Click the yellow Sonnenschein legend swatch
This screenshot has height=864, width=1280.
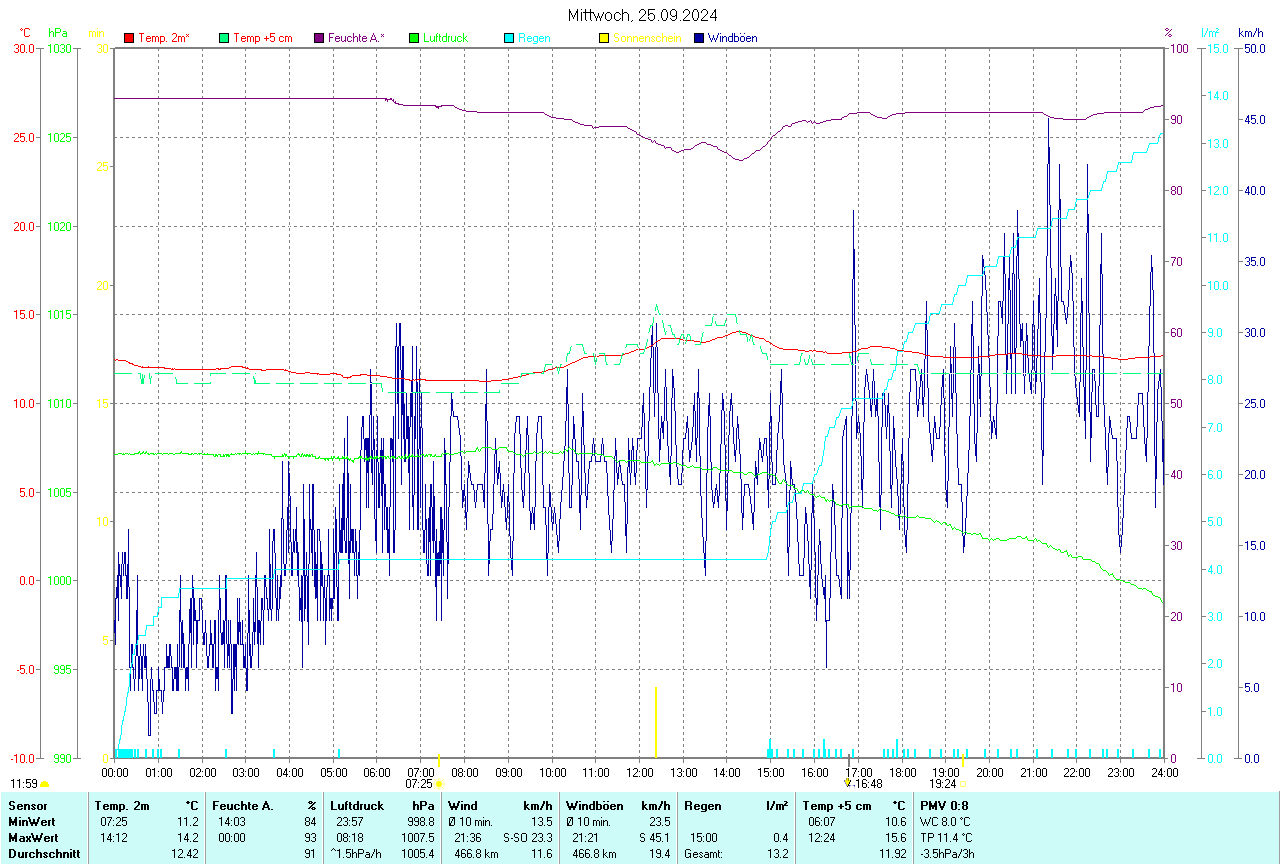[604, 38]
